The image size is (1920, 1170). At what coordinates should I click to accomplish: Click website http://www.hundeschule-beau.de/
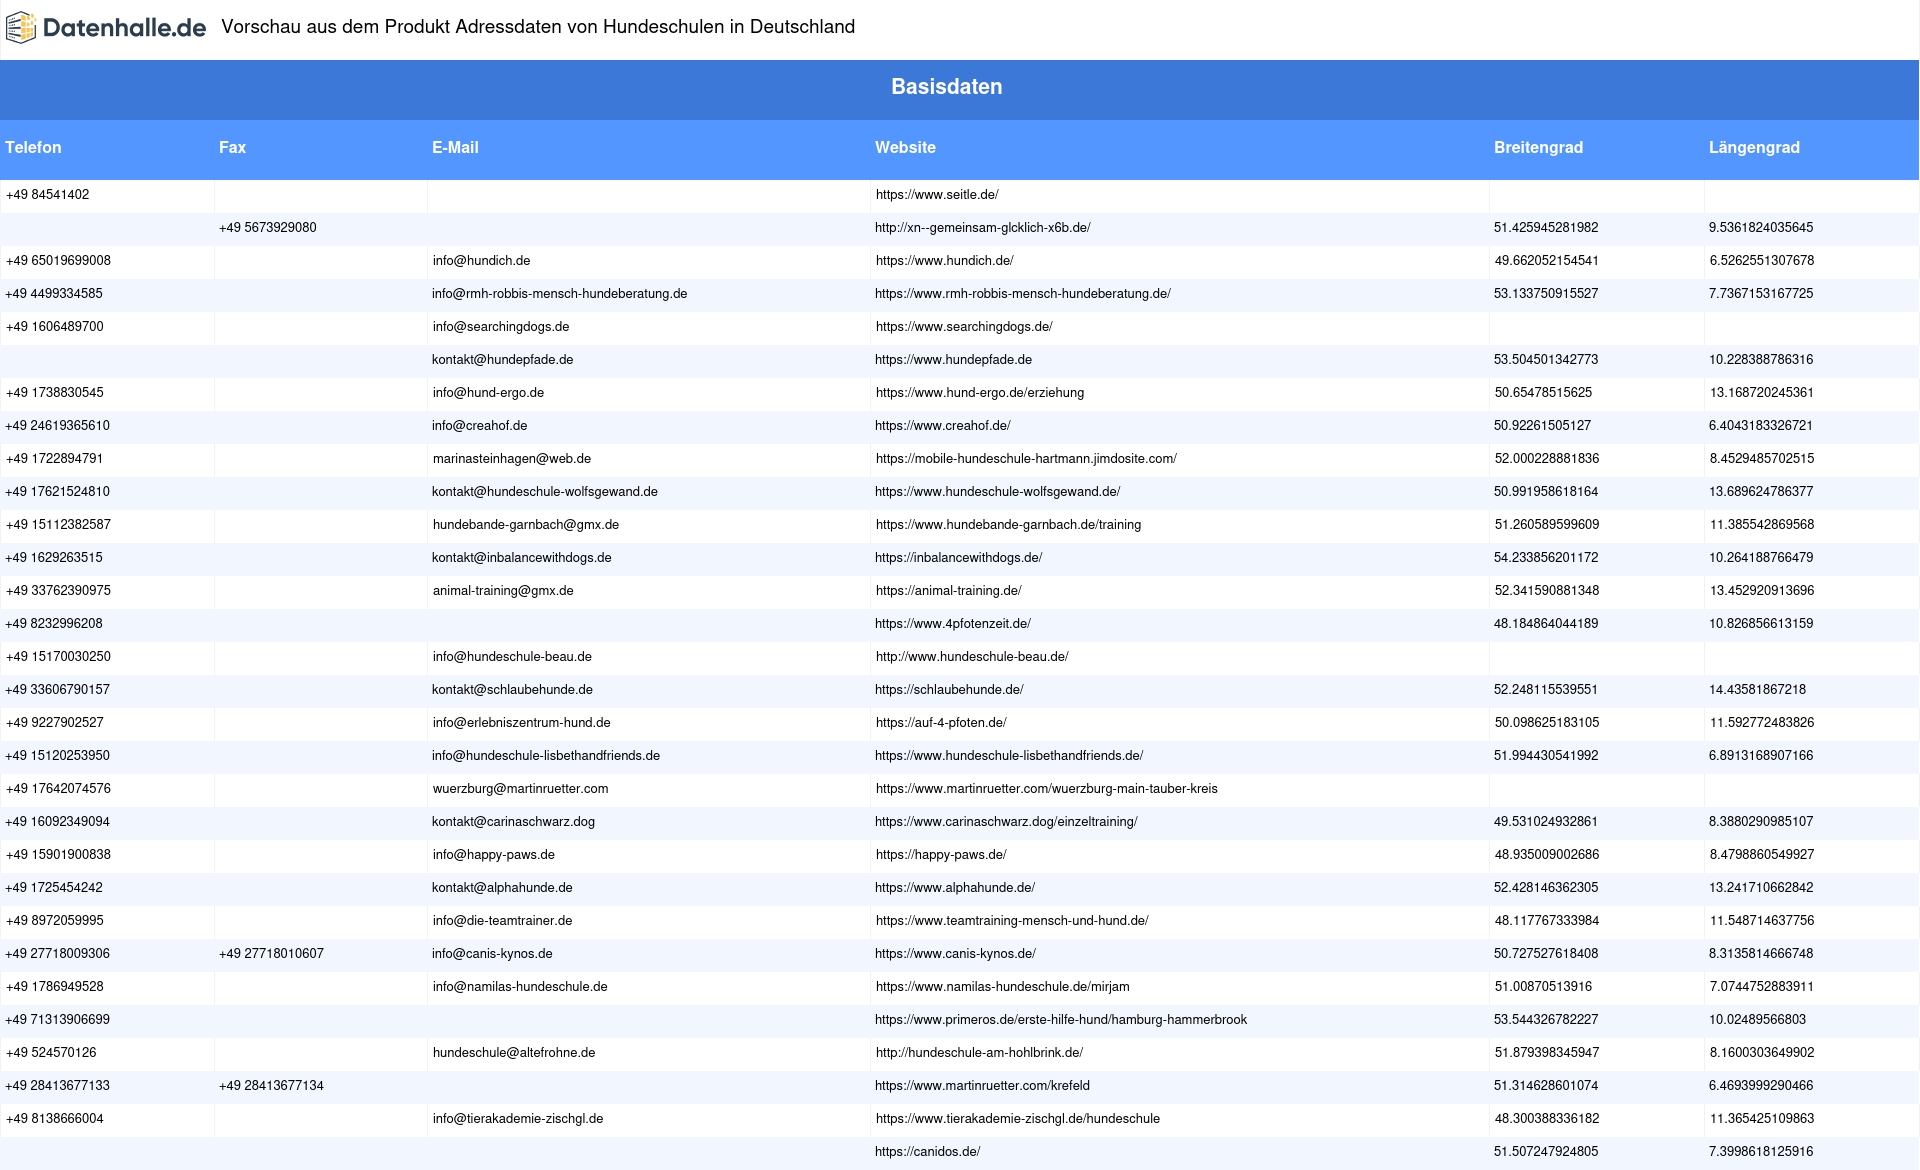(972, 657)
